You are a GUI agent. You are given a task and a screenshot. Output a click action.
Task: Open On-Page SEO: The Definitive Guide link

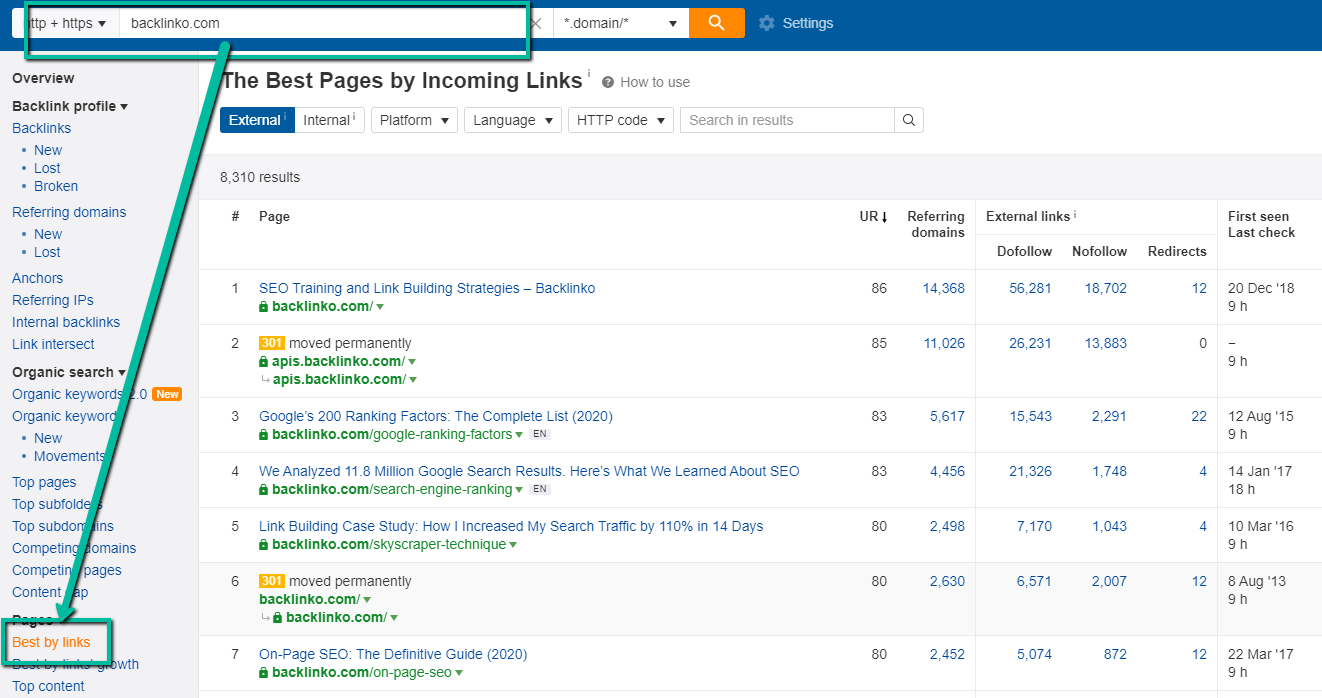click(393, 654)
